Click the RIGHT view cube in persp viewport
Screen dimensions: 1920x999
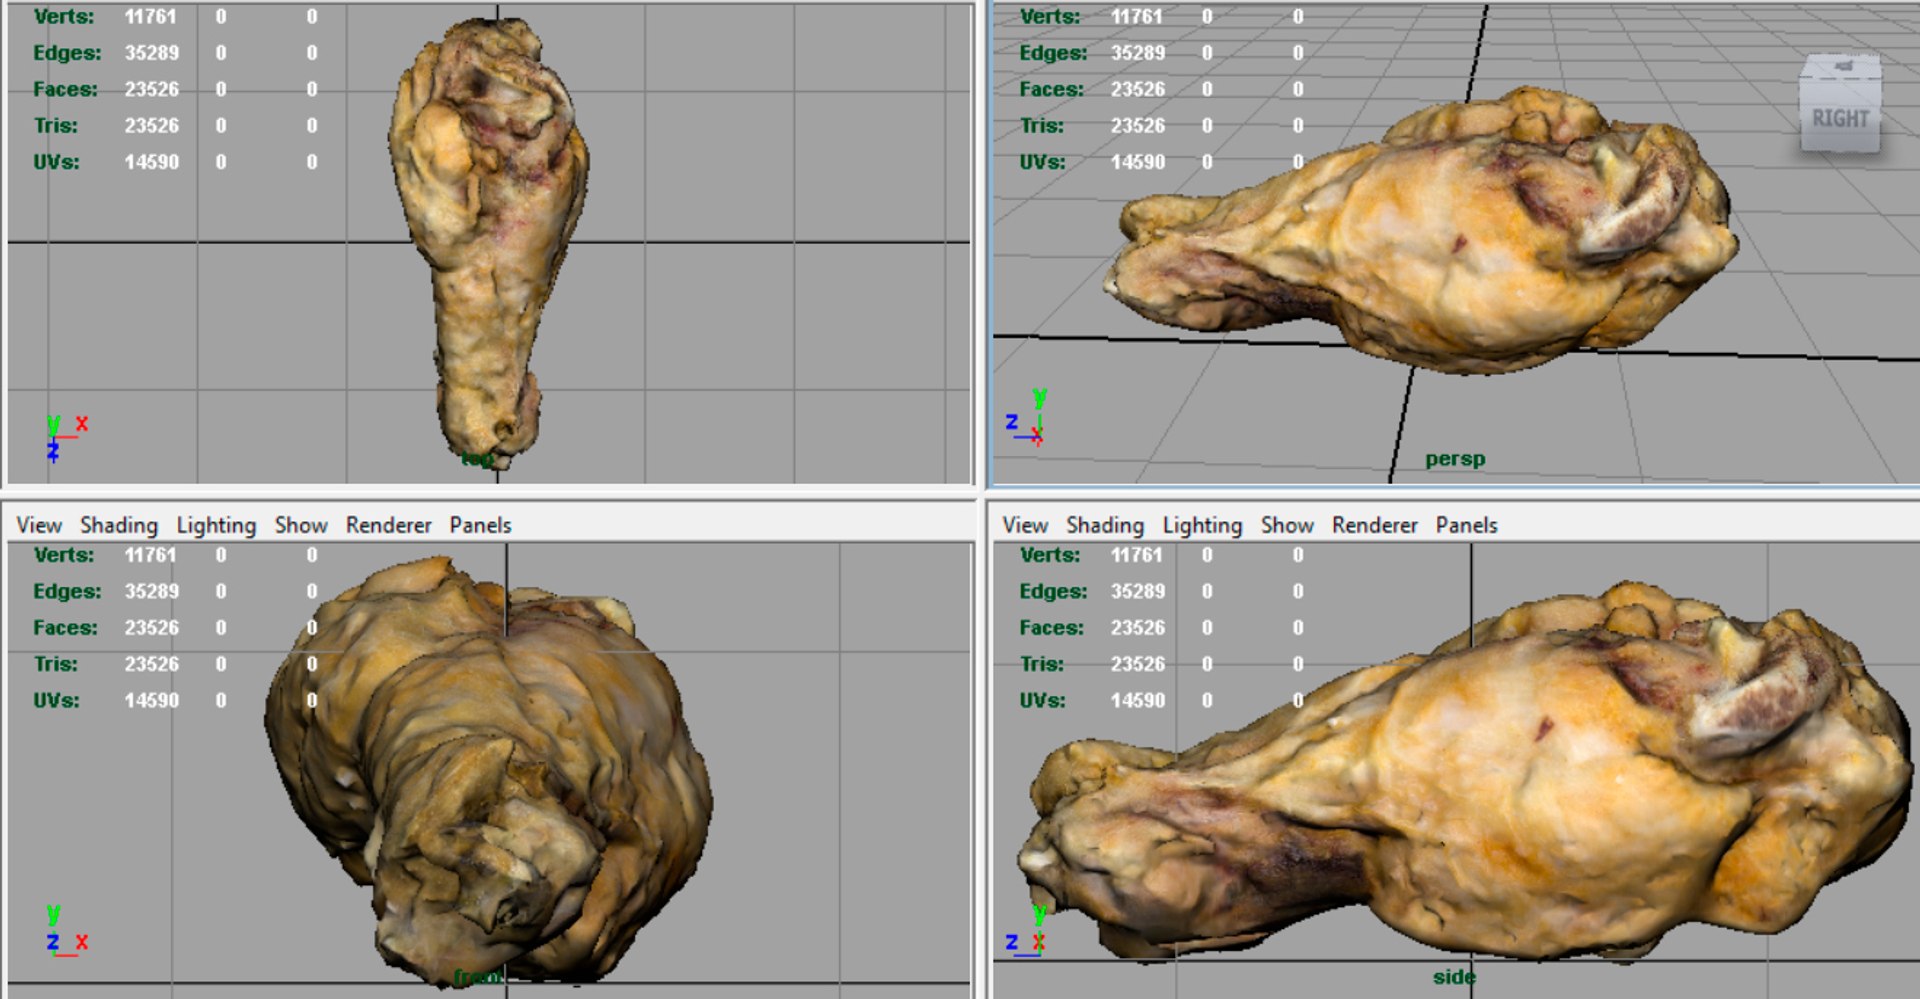click(1840, 104)
